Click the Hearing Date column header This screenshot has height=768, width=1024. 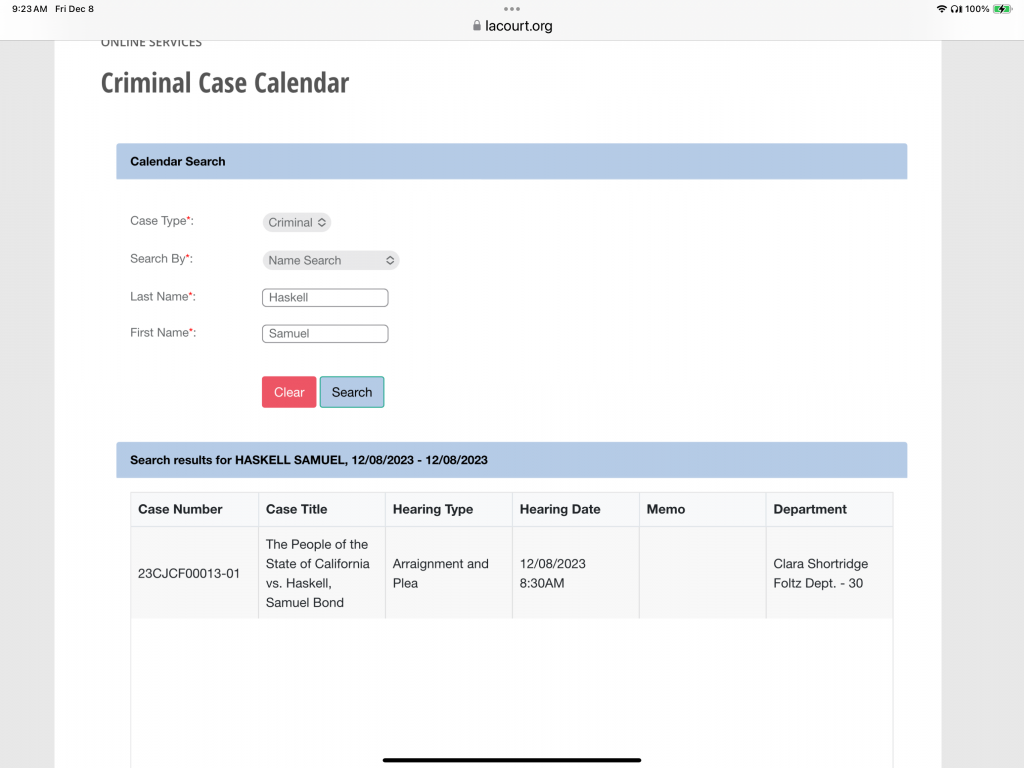tap(560, 509)
